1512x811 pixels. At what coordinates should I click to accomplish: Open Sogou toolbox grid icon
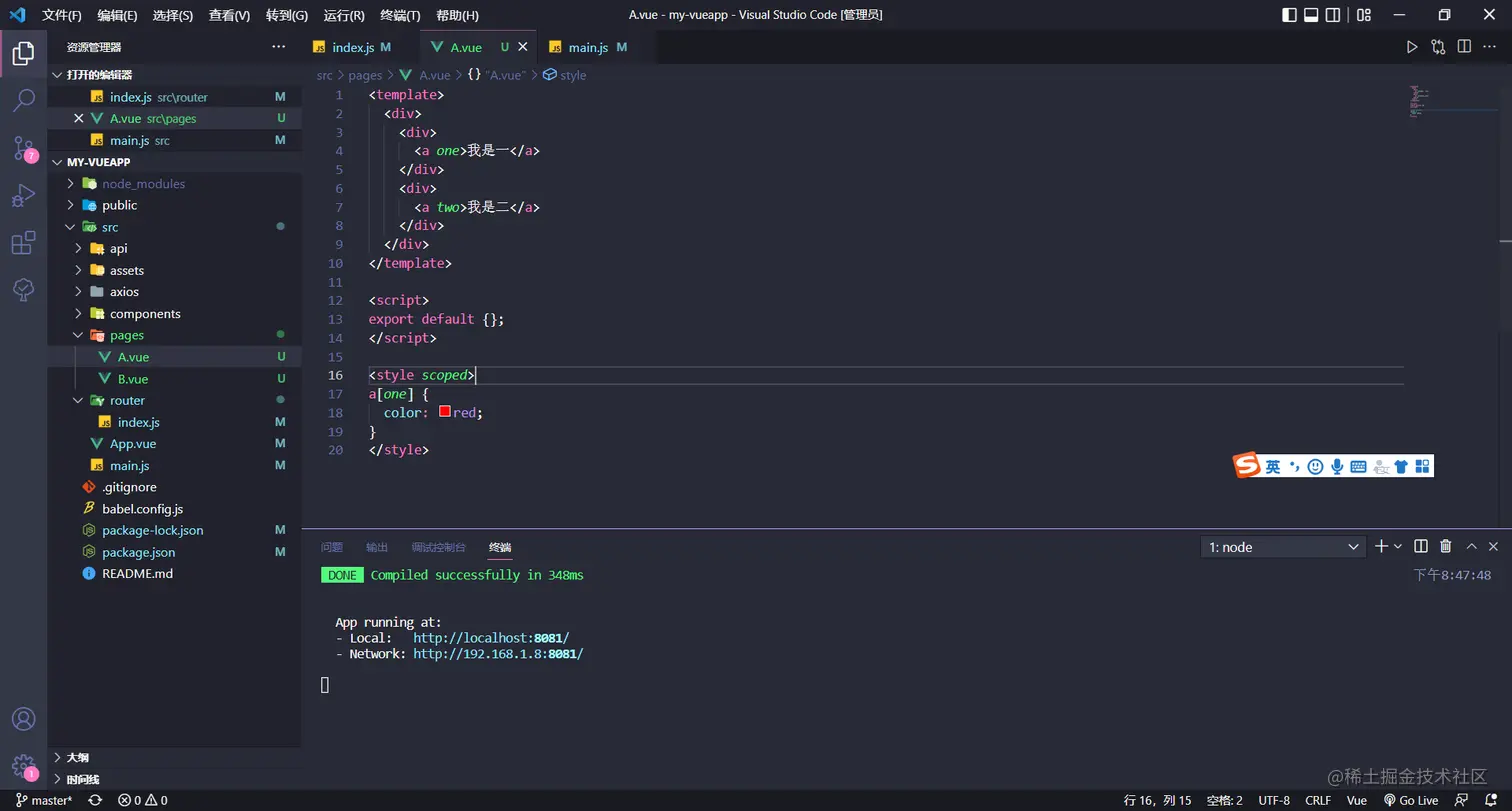(1422, 466)
